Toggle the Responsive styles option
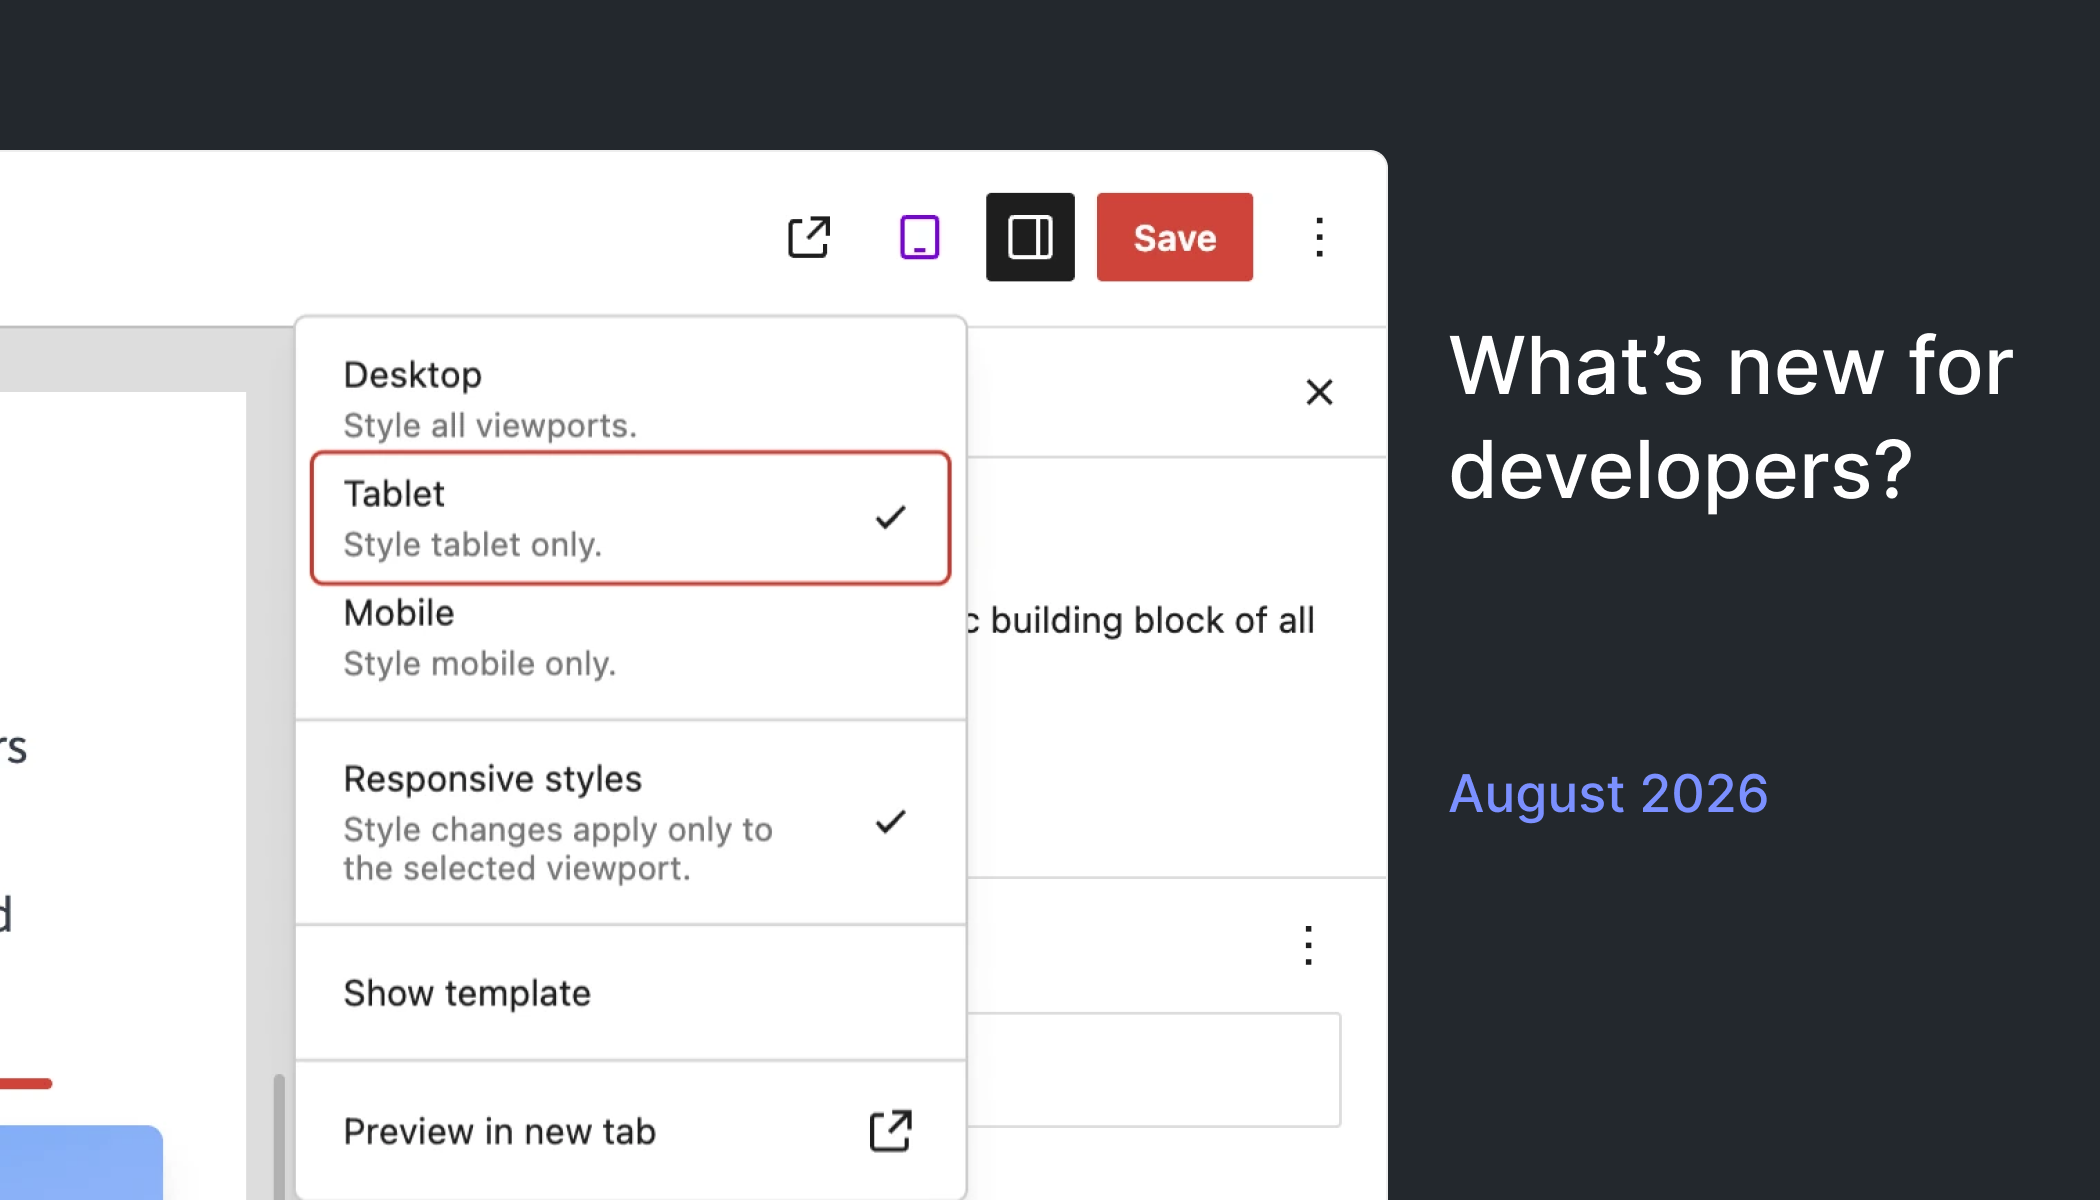 (x=630, y=822)
